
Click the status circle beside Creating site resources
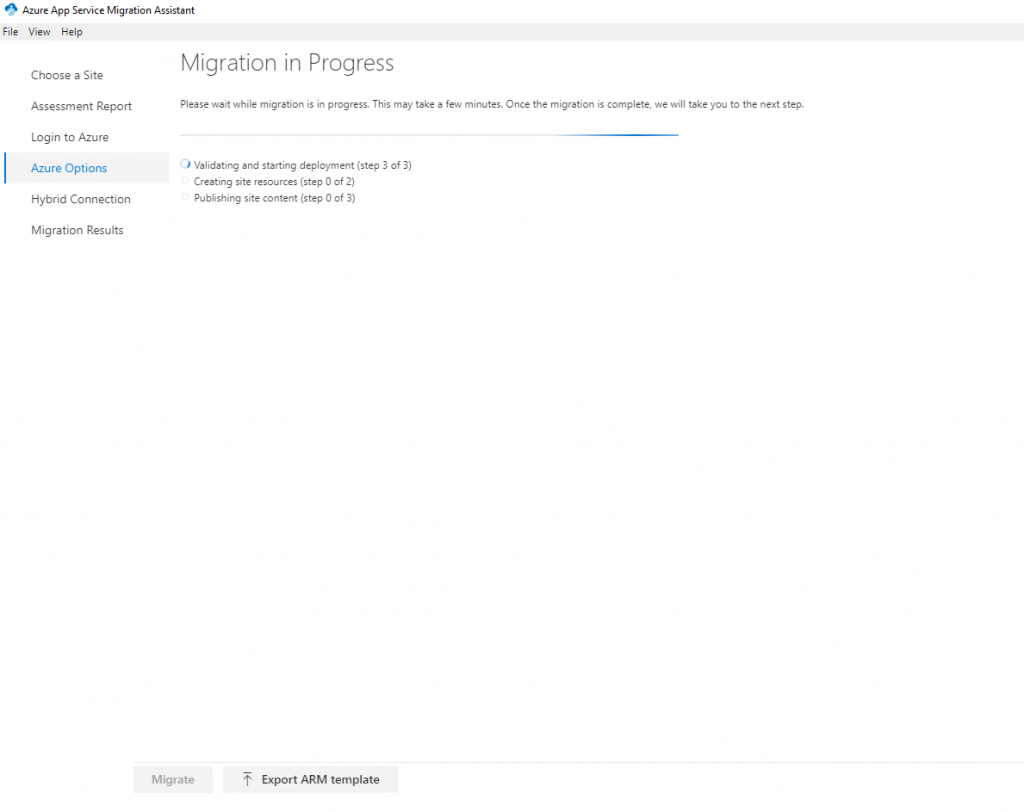pyautogui.click(x=185, y=180)
